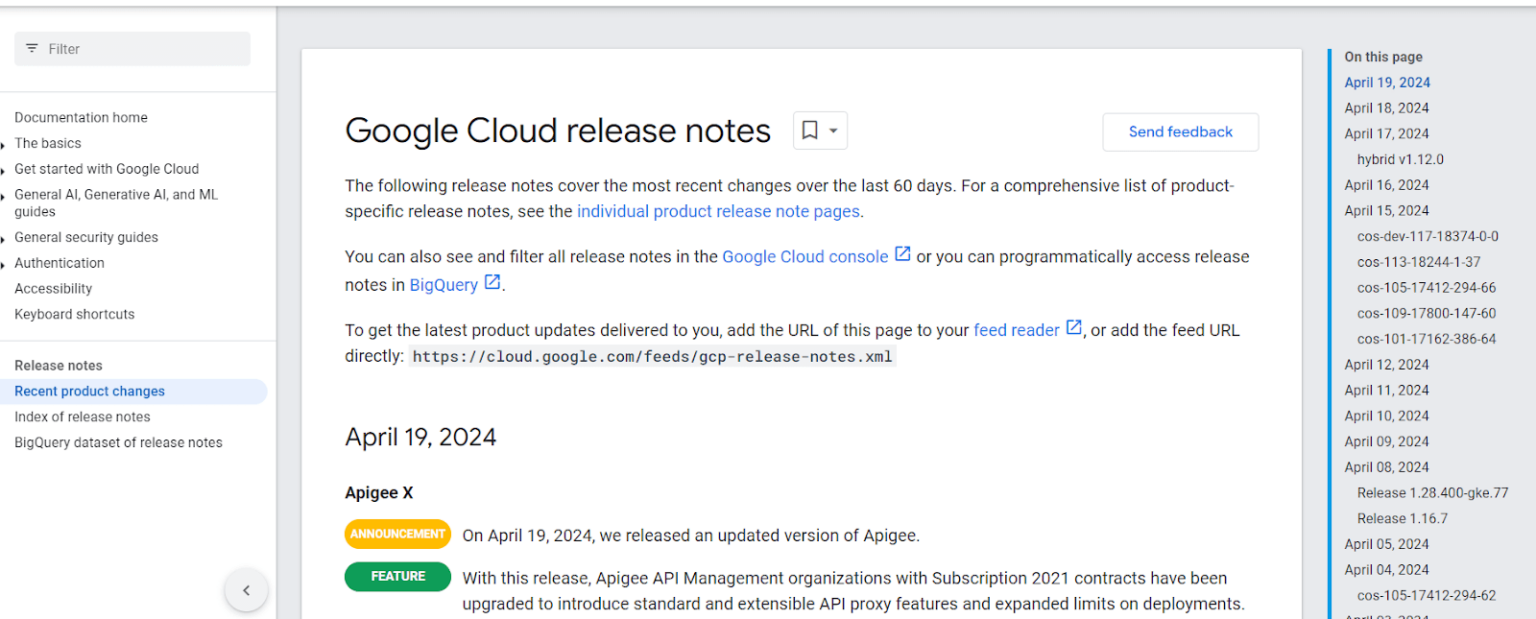Click the bookmark icon beside the page title
1536x619 pixels.
(x=812, y=130)
